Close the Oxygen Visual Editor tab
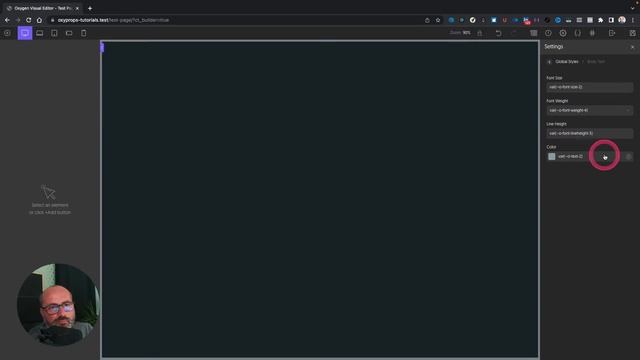The width and height of the screenshot is (640, 360). coord(77,8)
